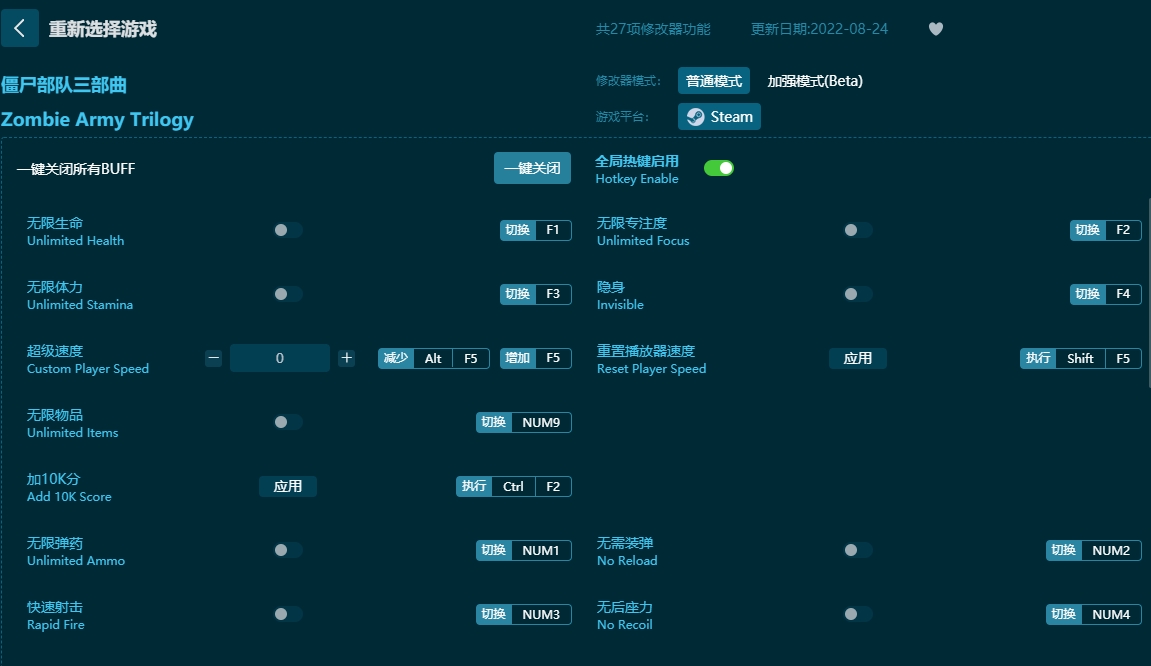
Task: Click the custom player speed value field
Action: pos(280,357)
